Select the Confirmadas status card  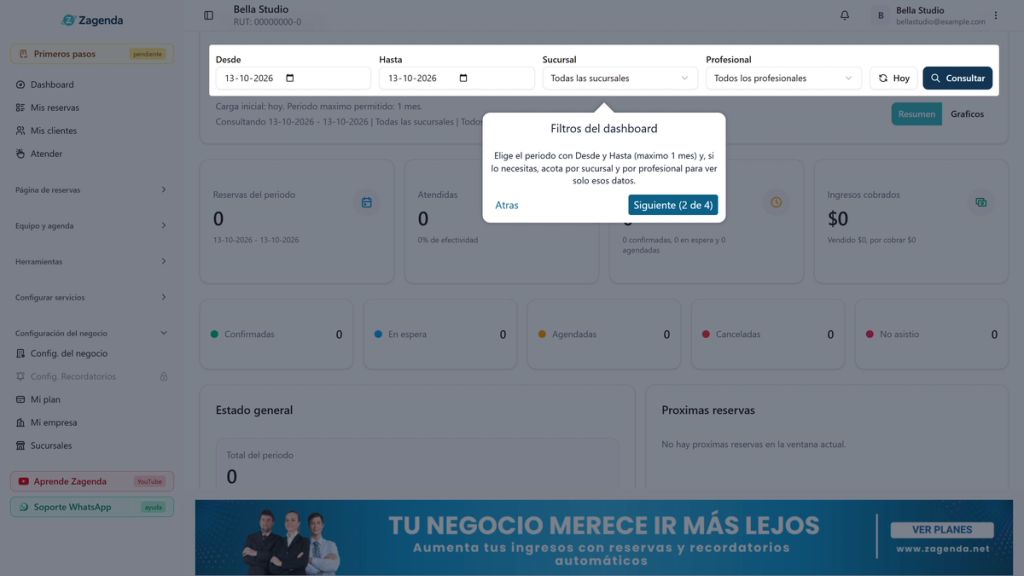click(276, 334)
